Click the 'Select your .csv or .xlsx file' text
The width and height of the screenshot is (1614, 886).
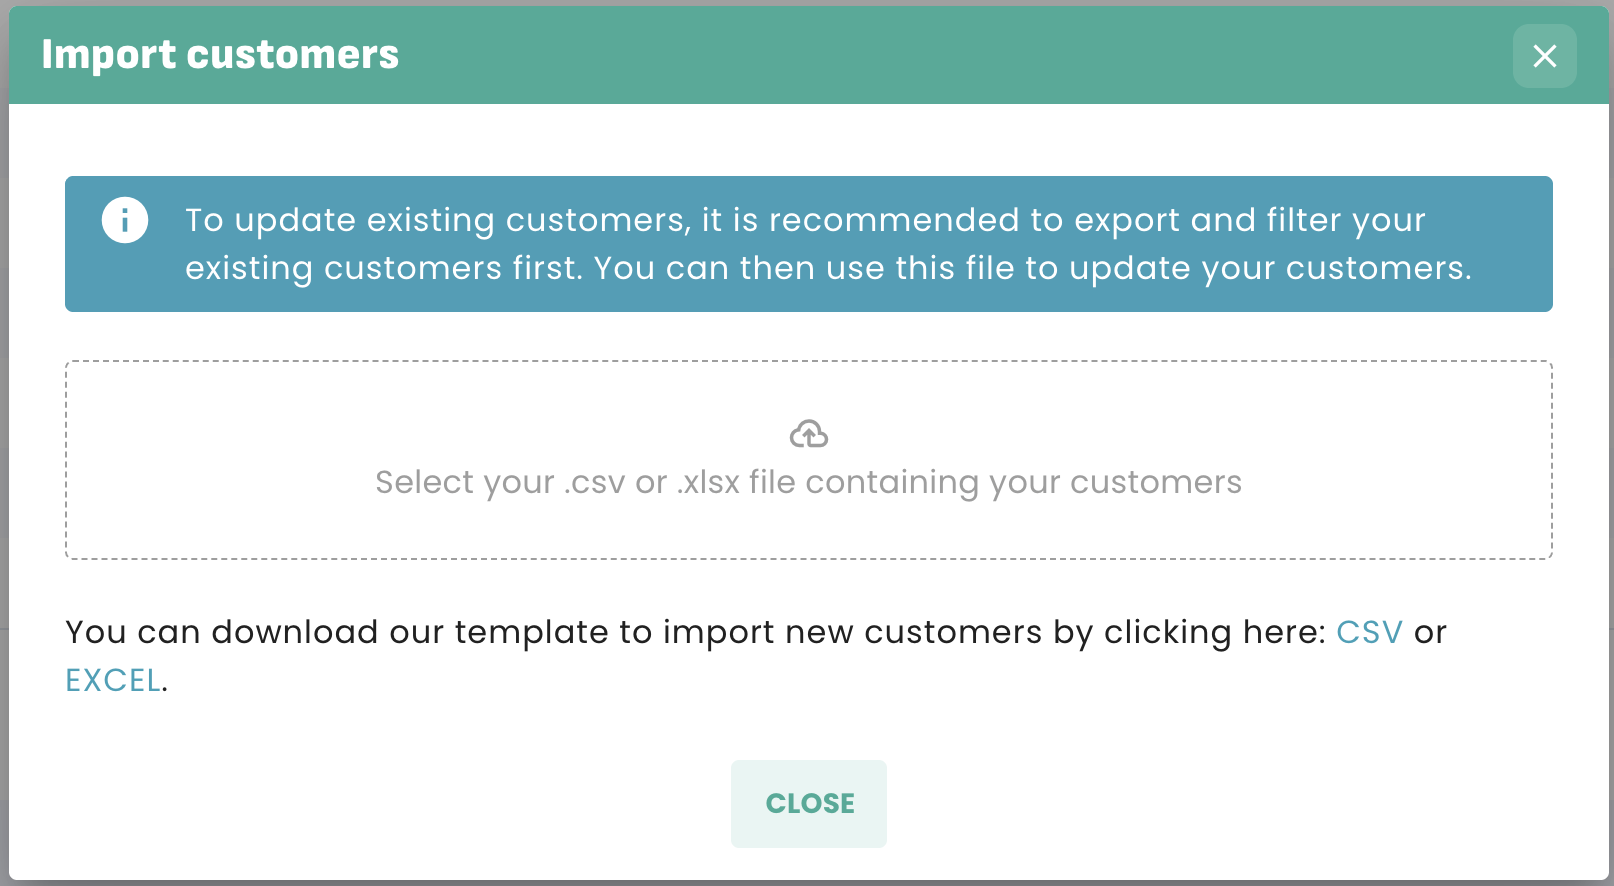tap(808, 482)
